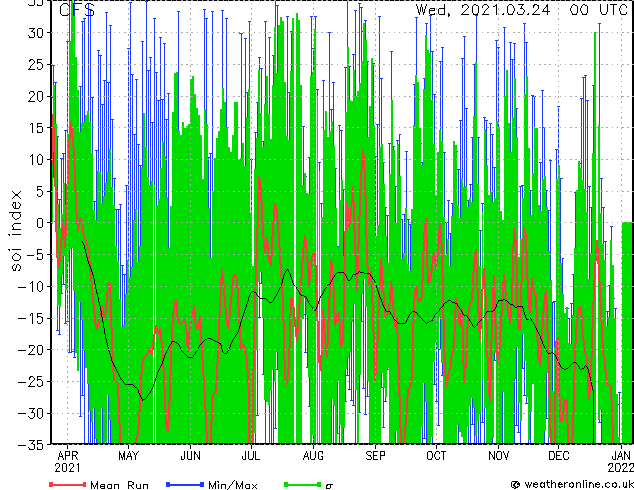Click the 'Min/Max' legend label

(x=232, y=485)
